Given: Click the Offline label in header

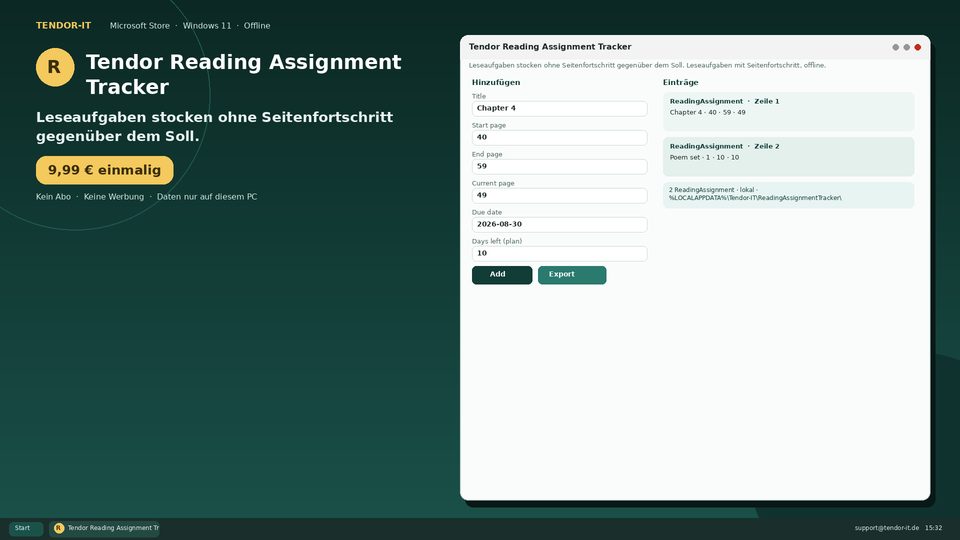Looking at the screenshot, I should click(x=257, y=26).
